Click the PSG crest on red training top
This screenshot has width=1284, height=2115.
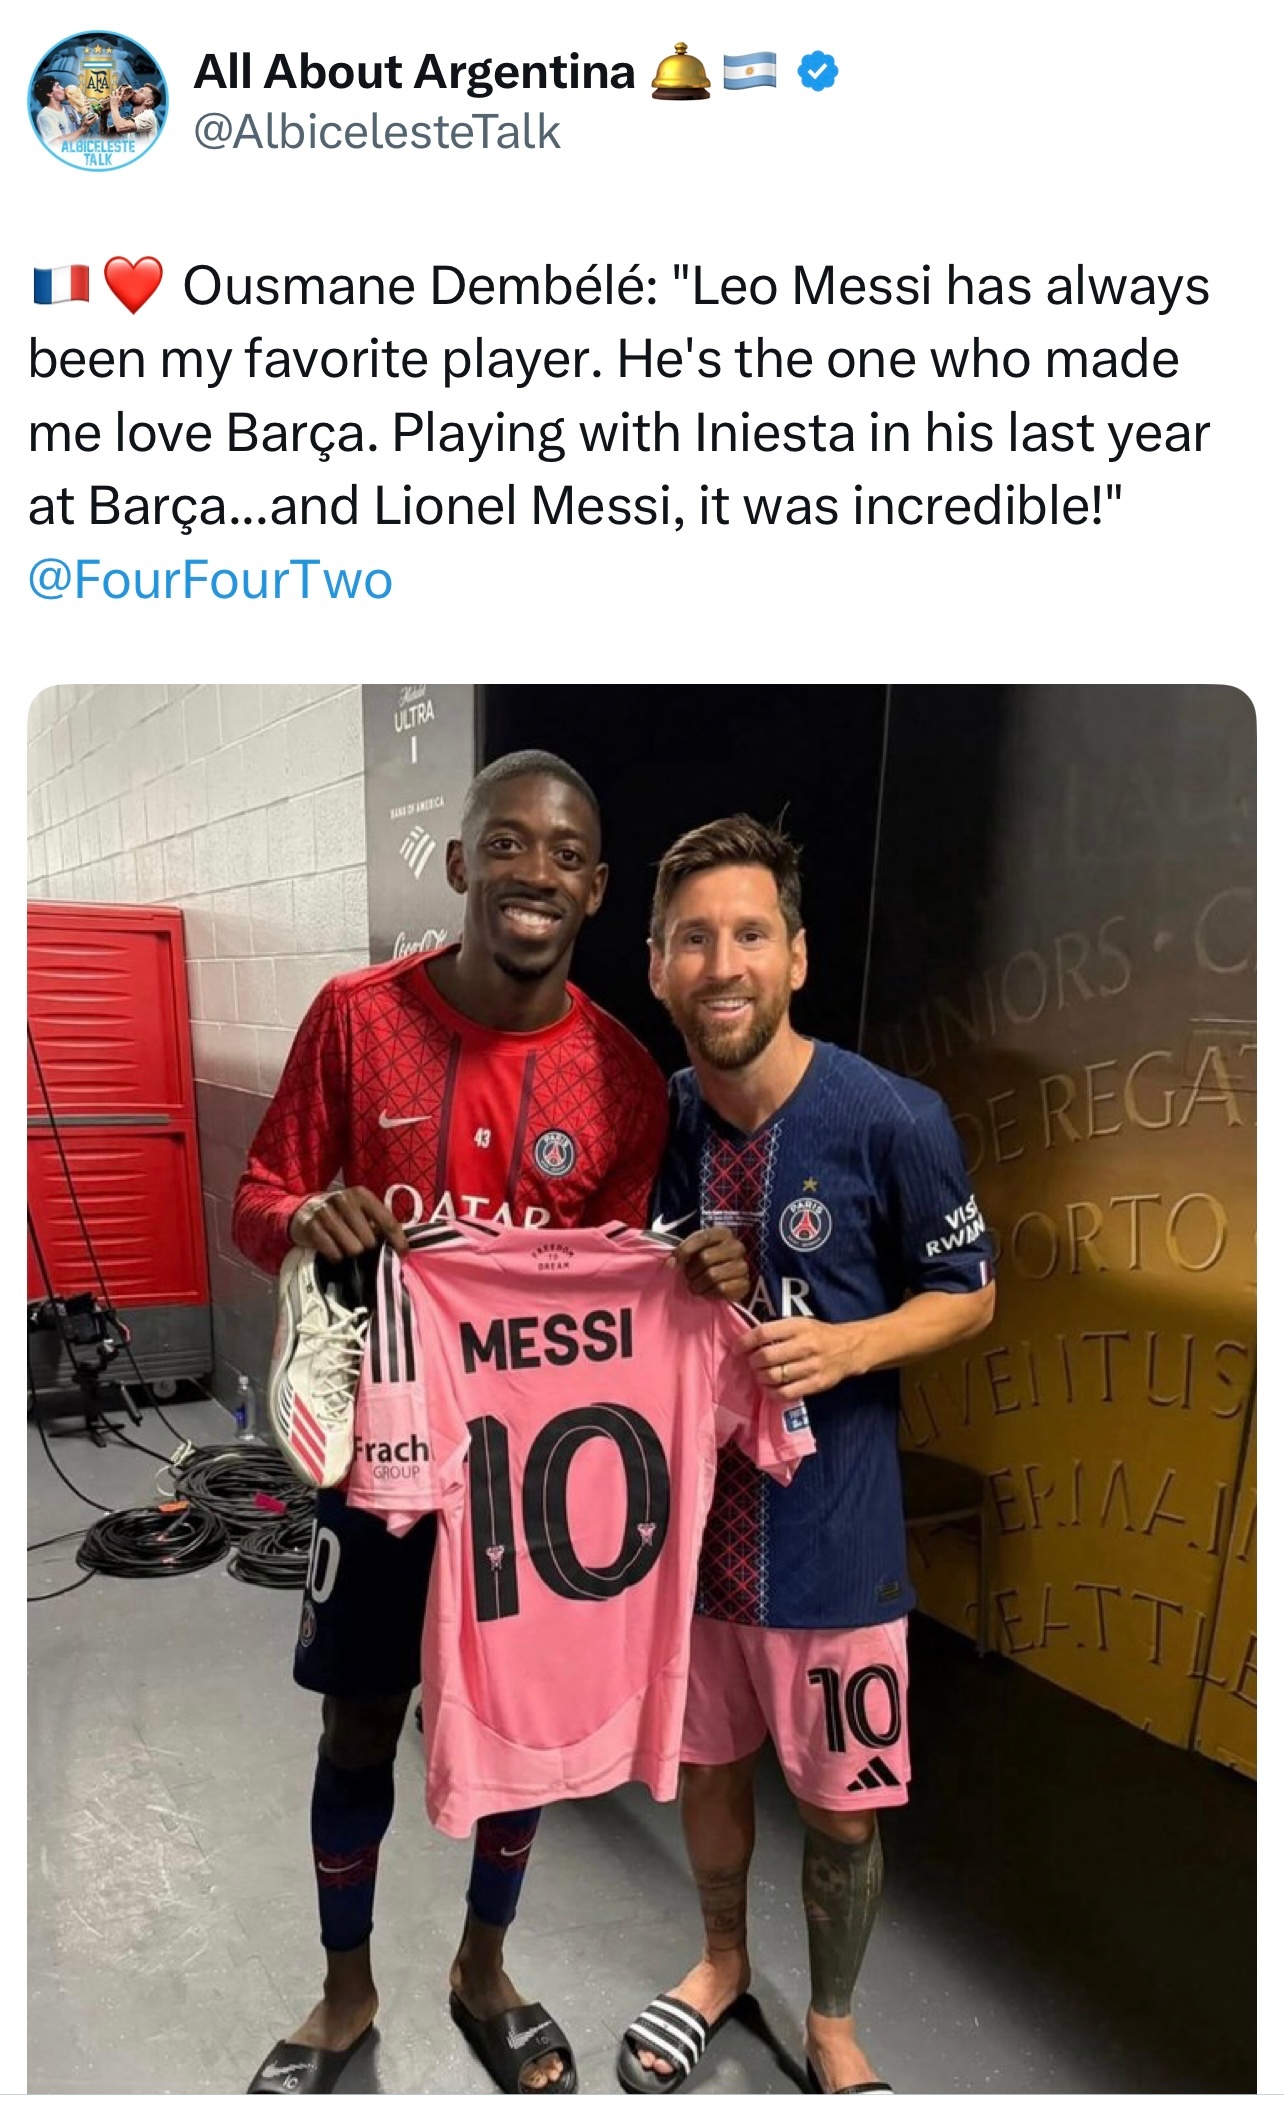pos(554,1152)
